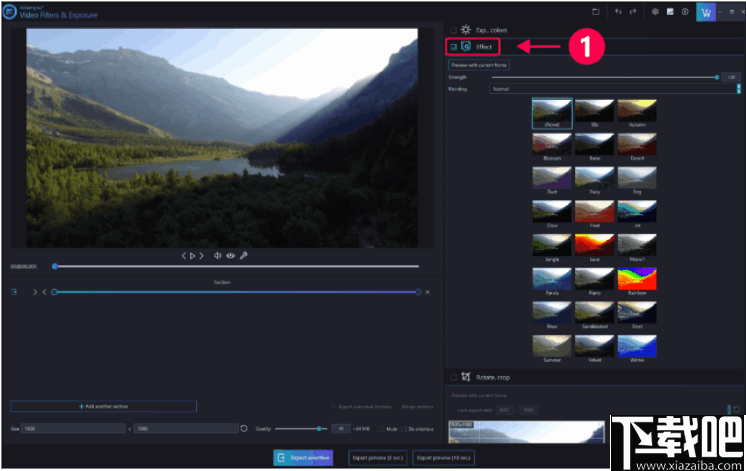
Task: Remove the section with X icon
Action: pyautogui.click(x=427, y=292)
